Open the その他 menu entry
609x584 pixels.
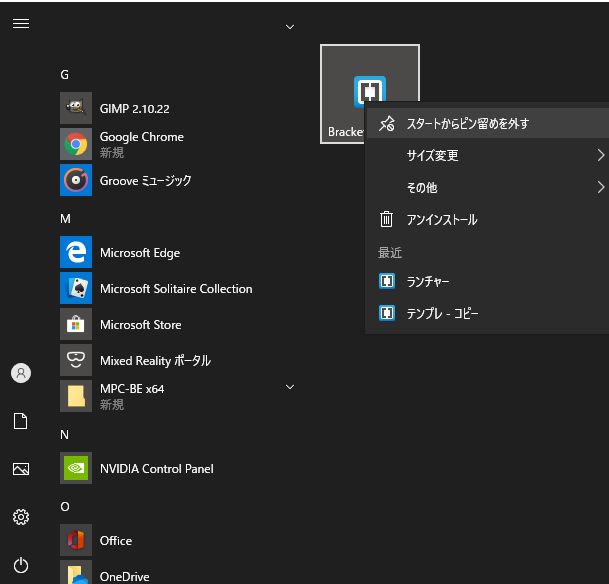(x=488, y=188)
